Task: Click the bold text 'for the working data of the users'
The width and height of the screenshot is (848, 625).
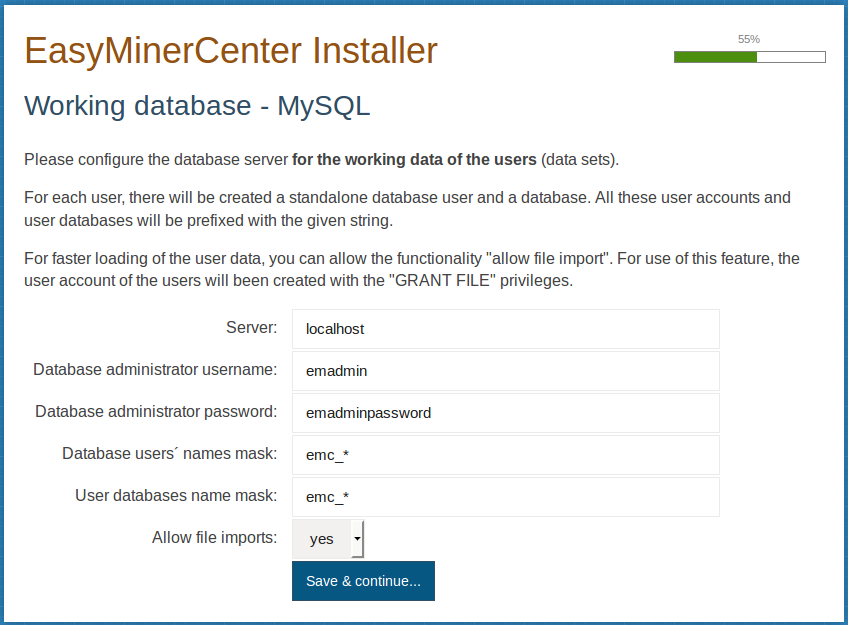Action: point(414,159)
